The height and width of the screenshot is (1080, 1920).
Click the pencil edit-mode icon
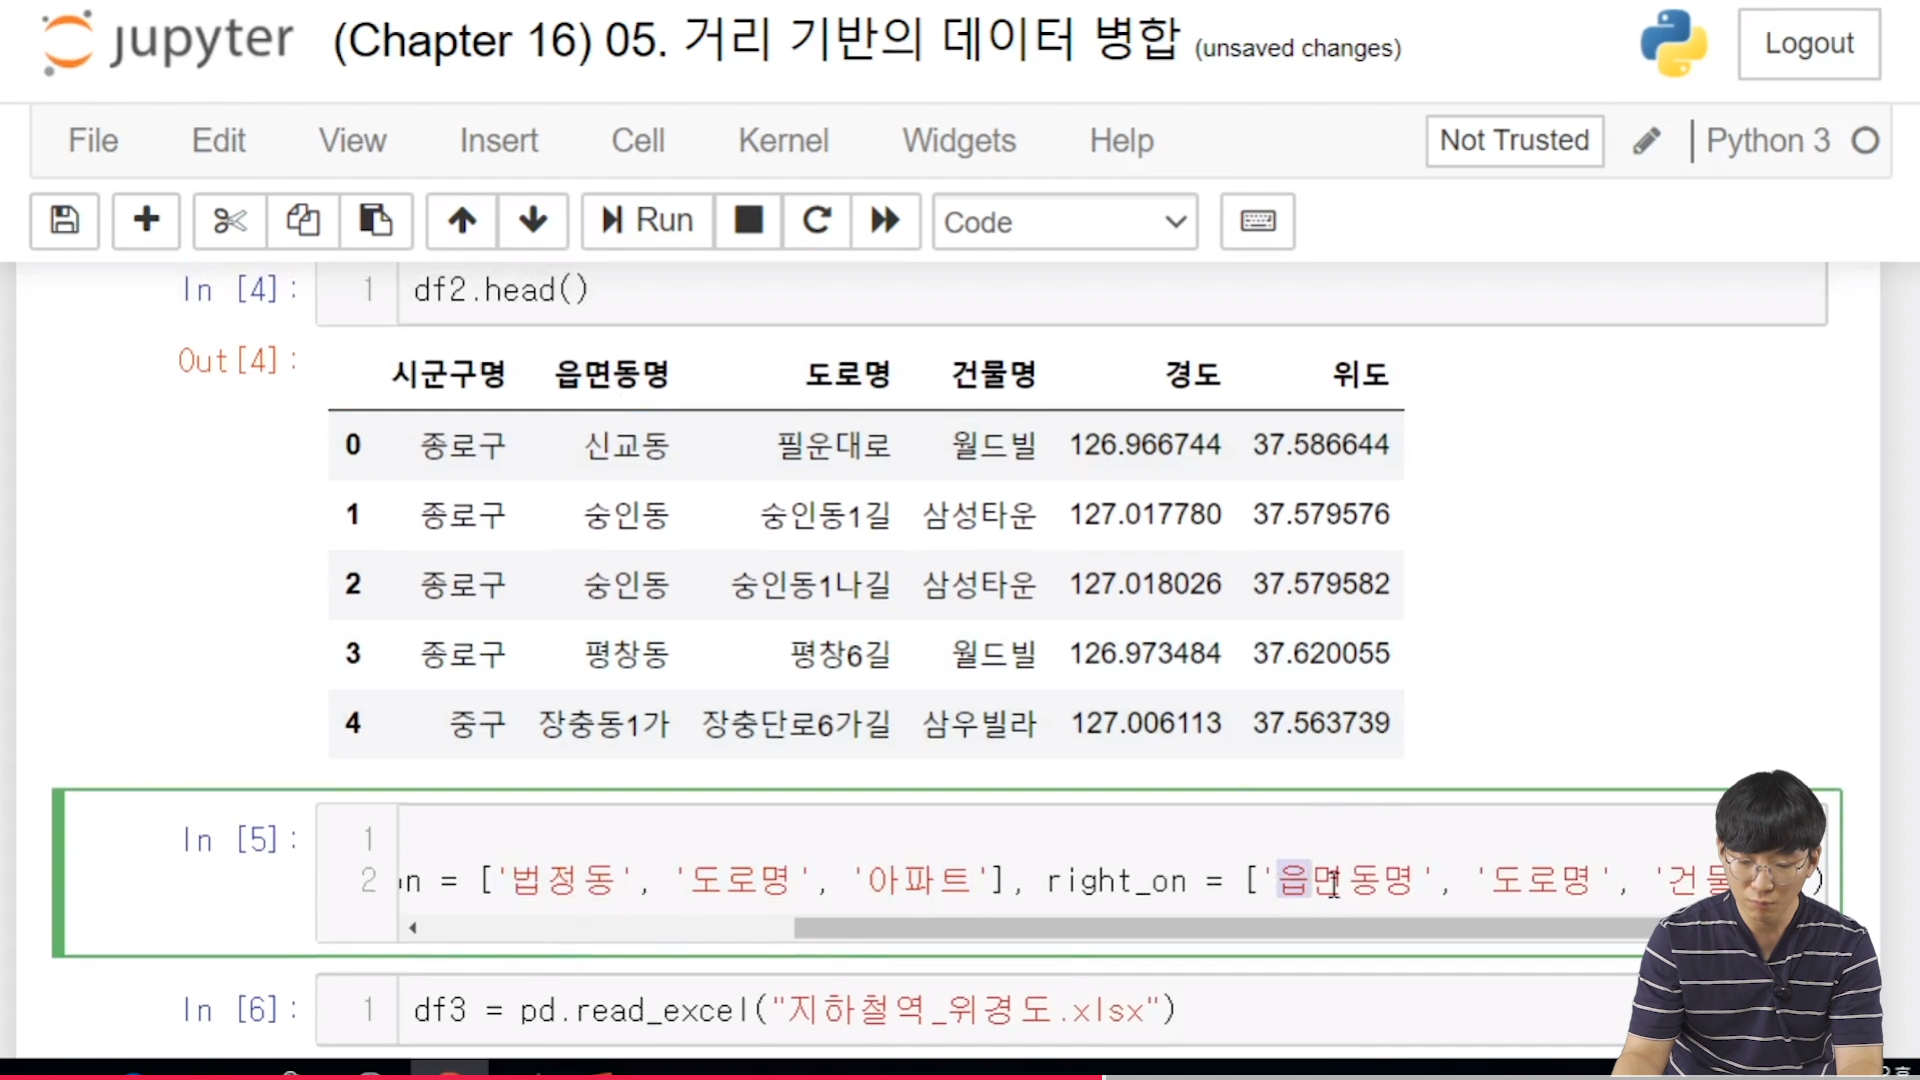coord(1646,141)
